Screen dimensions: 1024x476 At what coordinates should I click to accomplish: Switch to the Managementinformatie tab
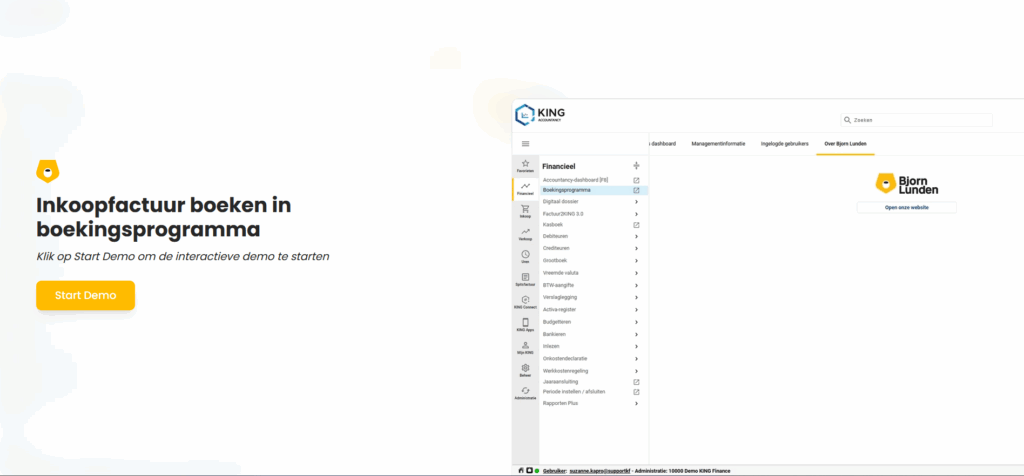(x=718, y=144)
